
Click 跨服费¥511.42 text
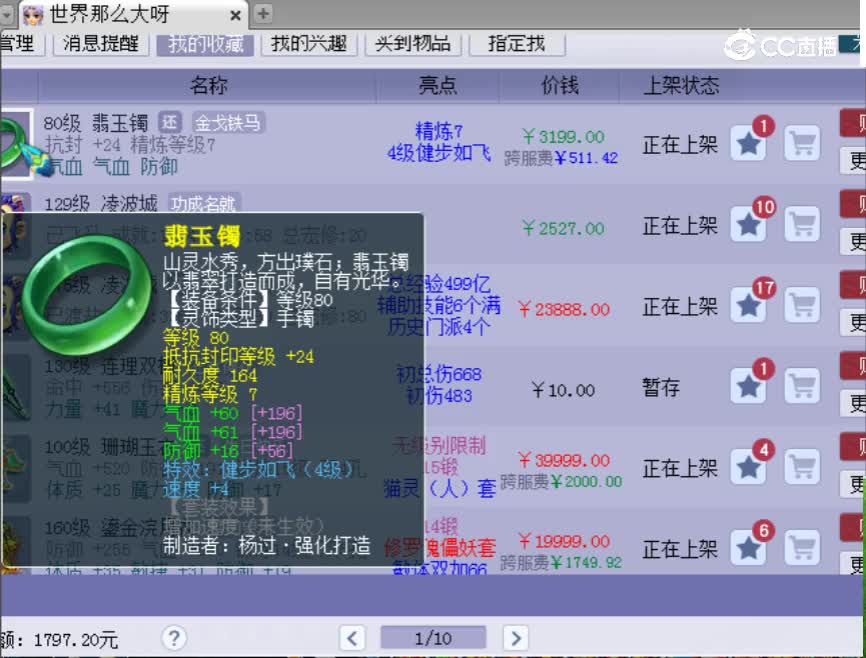pos(561,159)
